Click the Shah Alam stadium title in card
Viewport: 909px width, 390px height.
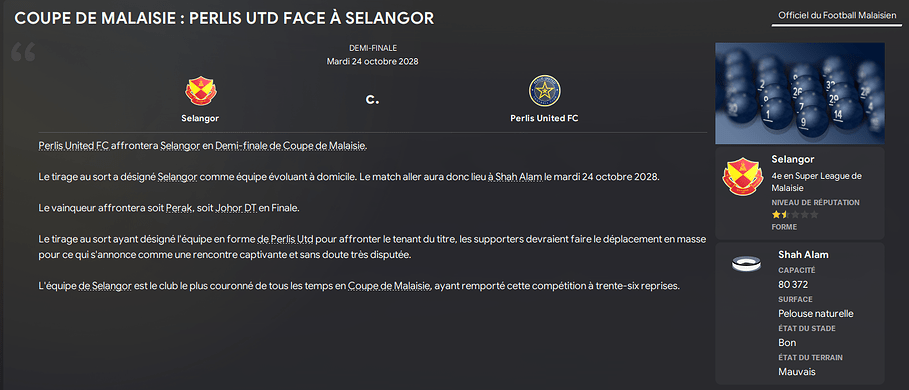point(803,255)
